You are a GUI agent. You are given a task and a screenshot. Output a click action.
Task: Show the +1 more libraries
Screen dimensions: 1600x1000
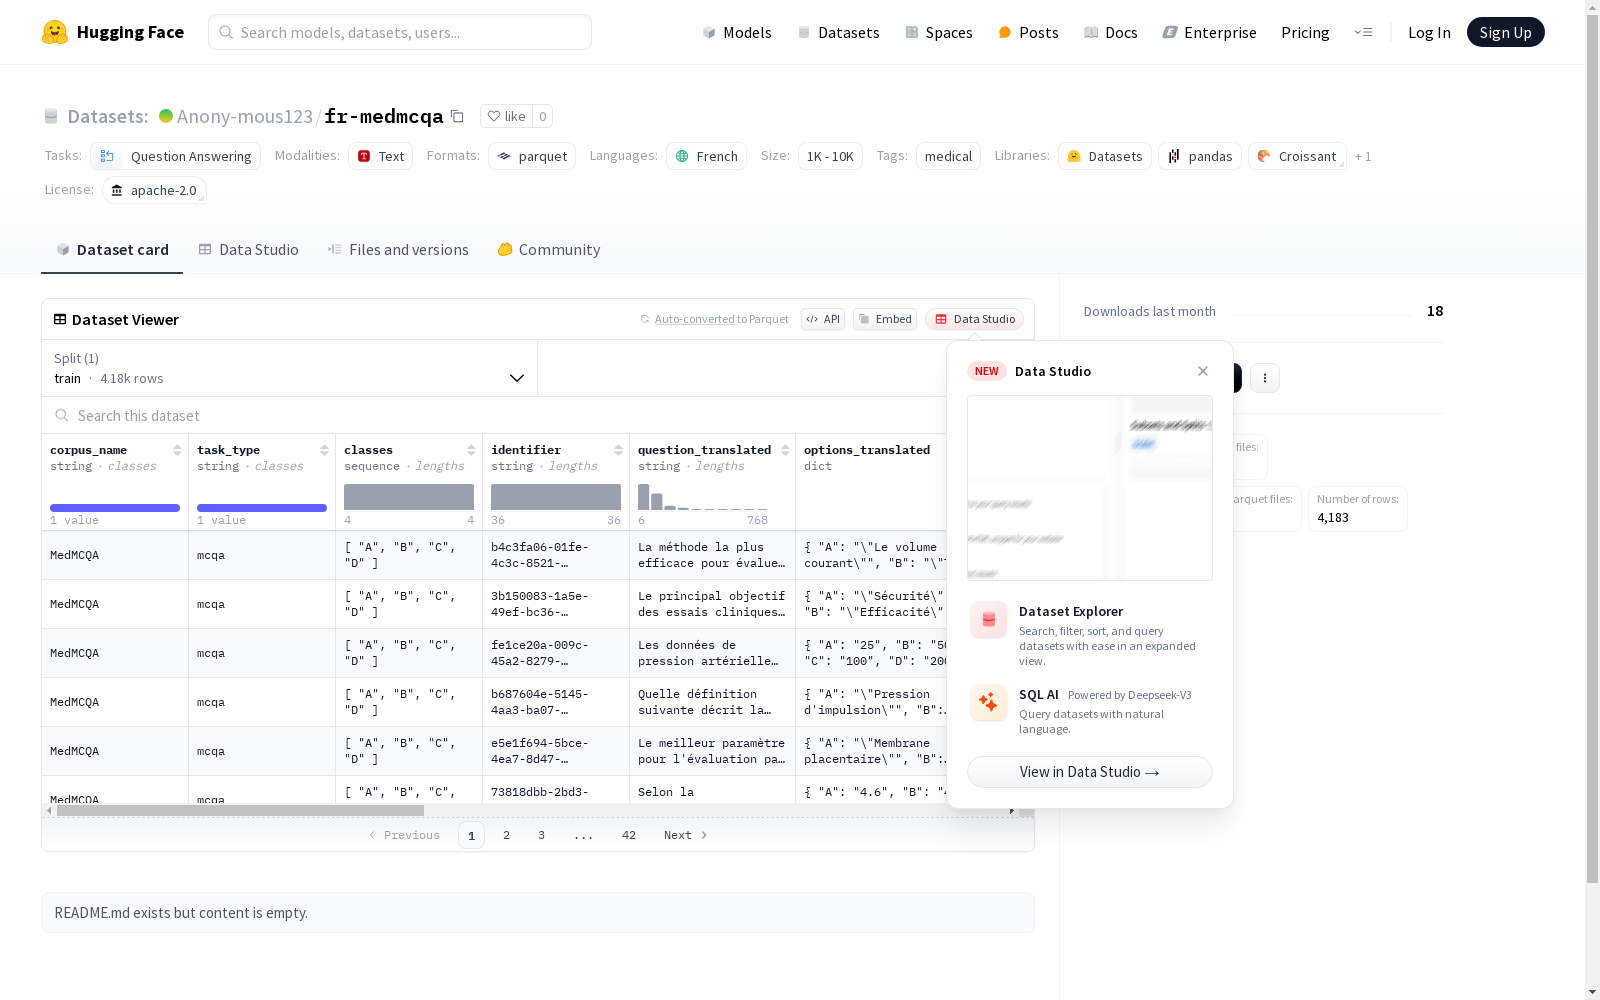1363,156
